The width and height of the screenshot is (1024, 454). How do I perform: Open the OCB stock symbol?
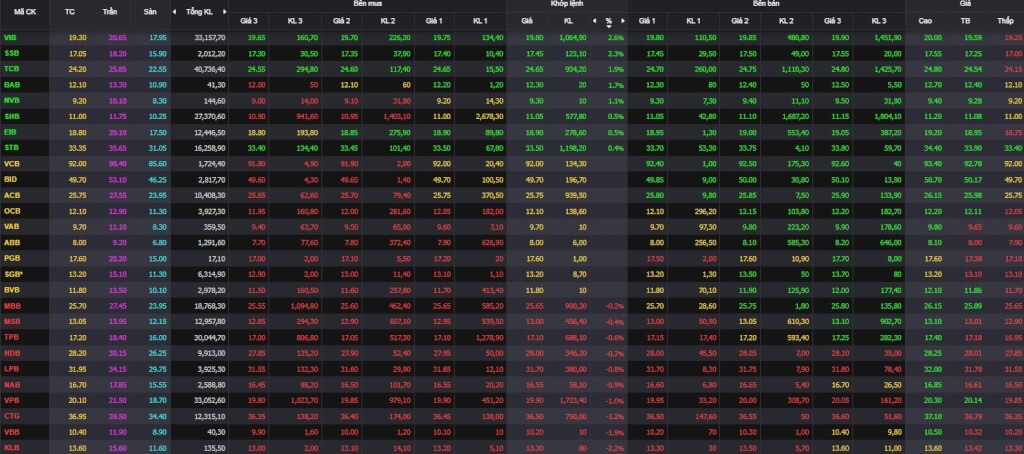pyautogui.click(x=11, y=211)
